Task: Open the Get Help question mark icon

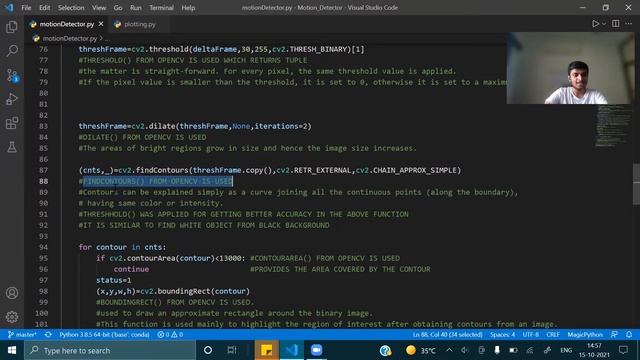Action: 385,350
